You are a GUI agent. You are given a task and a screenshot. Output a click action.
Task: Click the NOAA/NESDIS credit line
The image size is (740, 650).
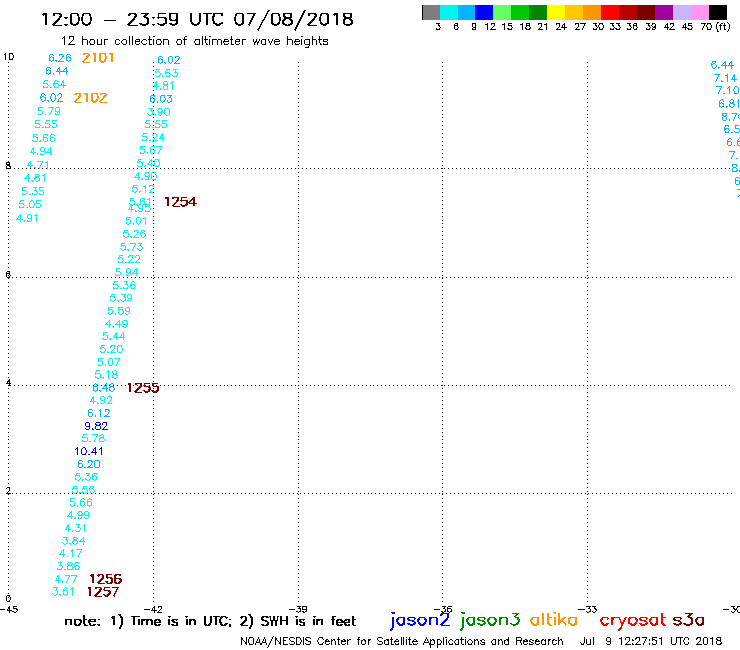pos(402,641)
